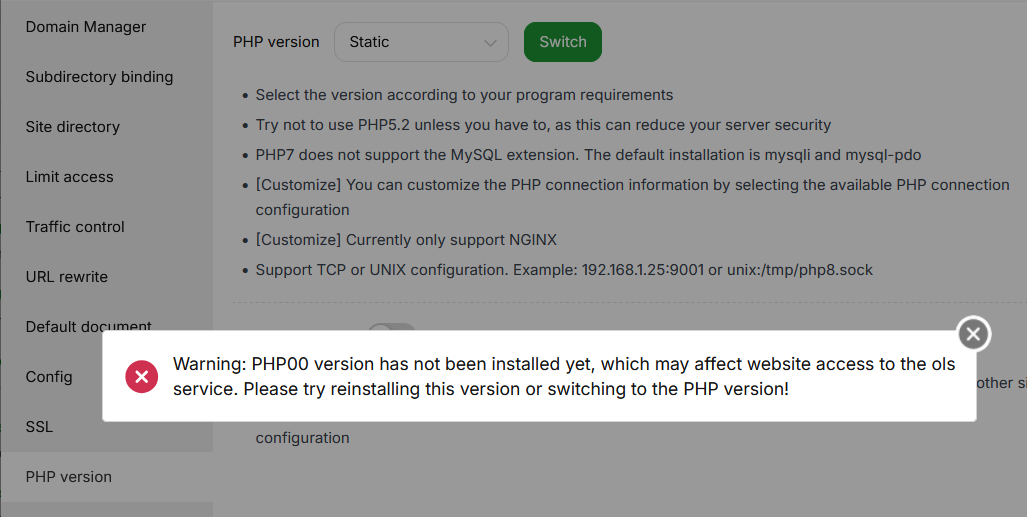The height and width of the screenshot is (517, 1027).
Task: Select Site directory from the sidebar
Action: point(73,127)
